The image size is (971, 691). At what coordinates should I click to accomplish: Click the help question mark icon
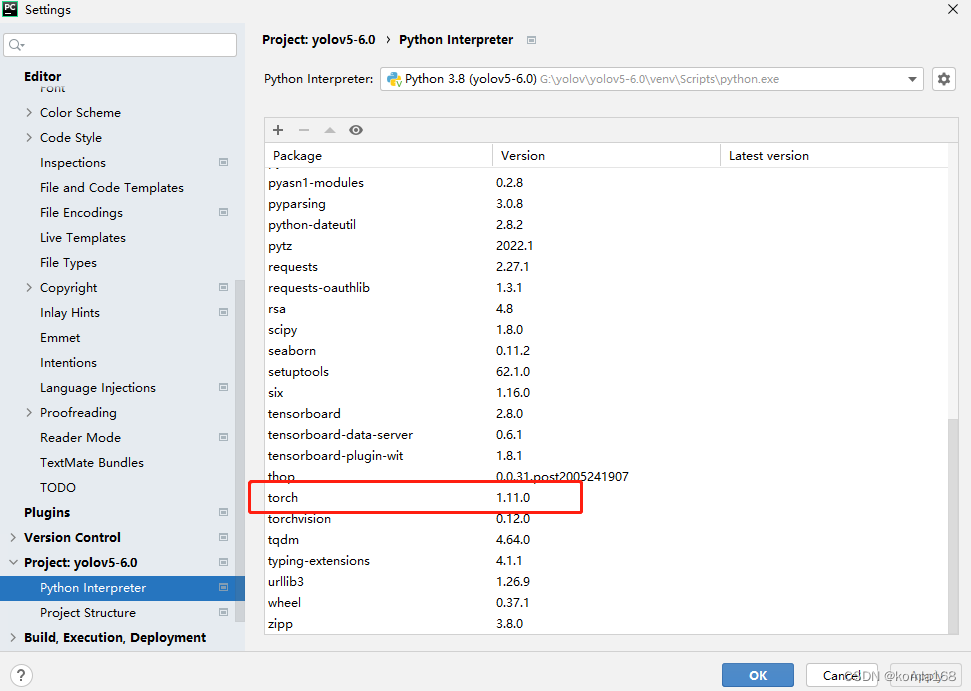point(21,675)
